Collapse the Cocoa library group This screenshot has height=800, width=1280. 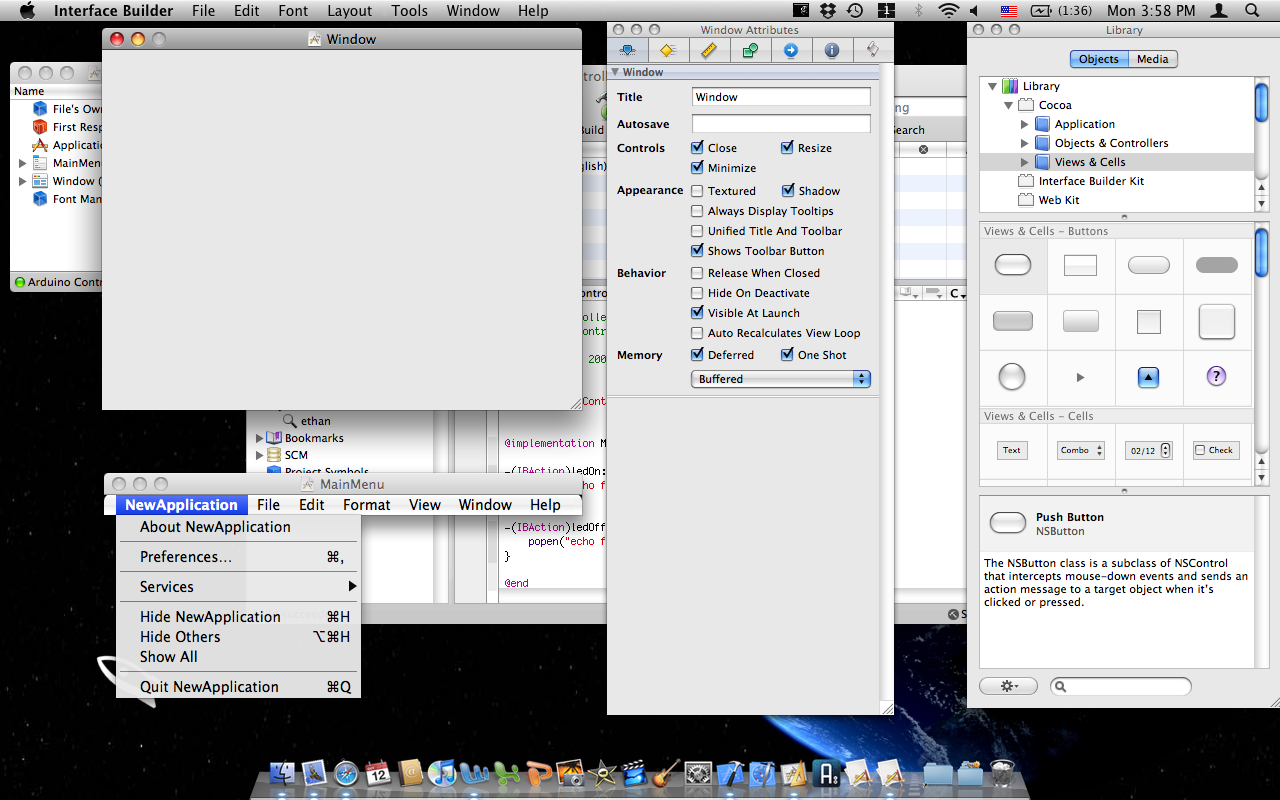[x=1008, y=105]
